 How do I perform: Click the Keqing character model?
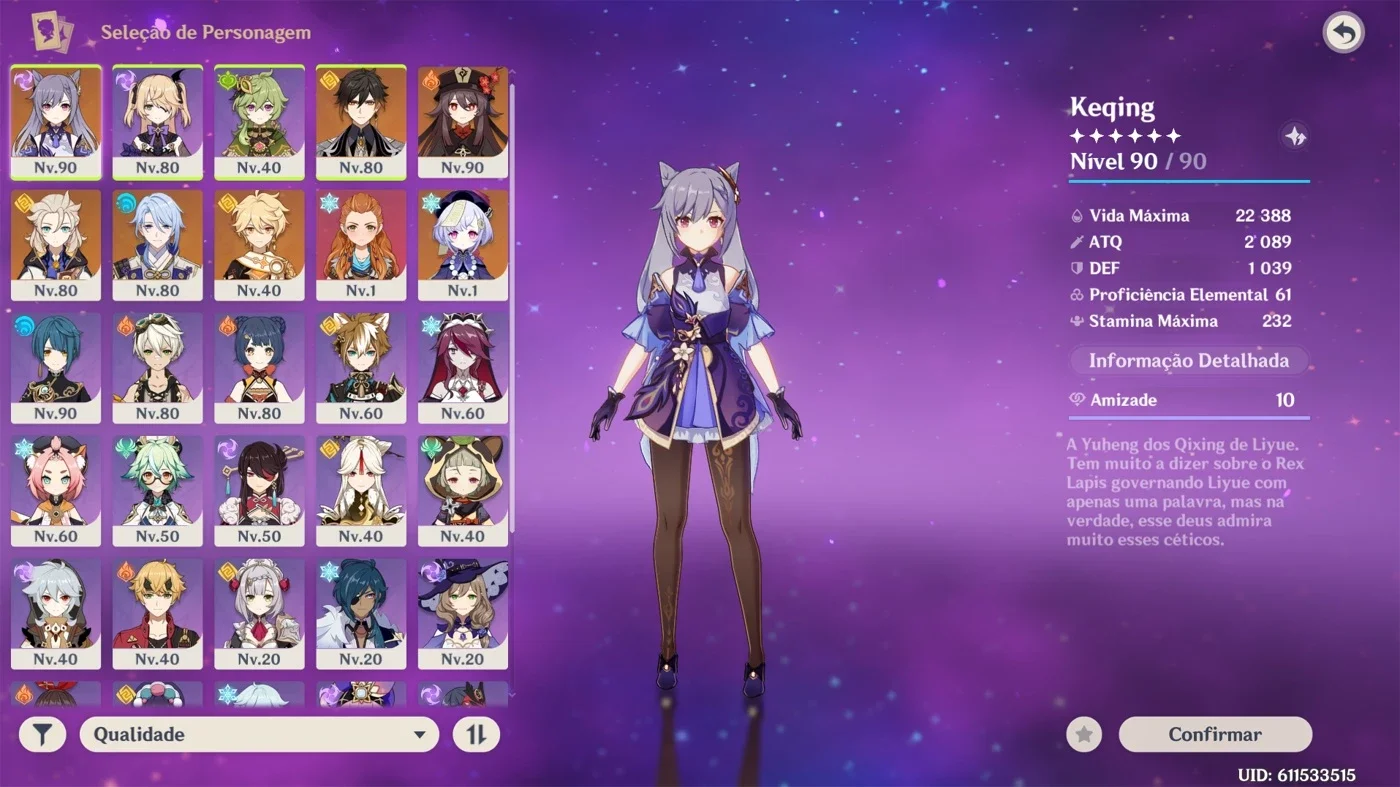695,428
